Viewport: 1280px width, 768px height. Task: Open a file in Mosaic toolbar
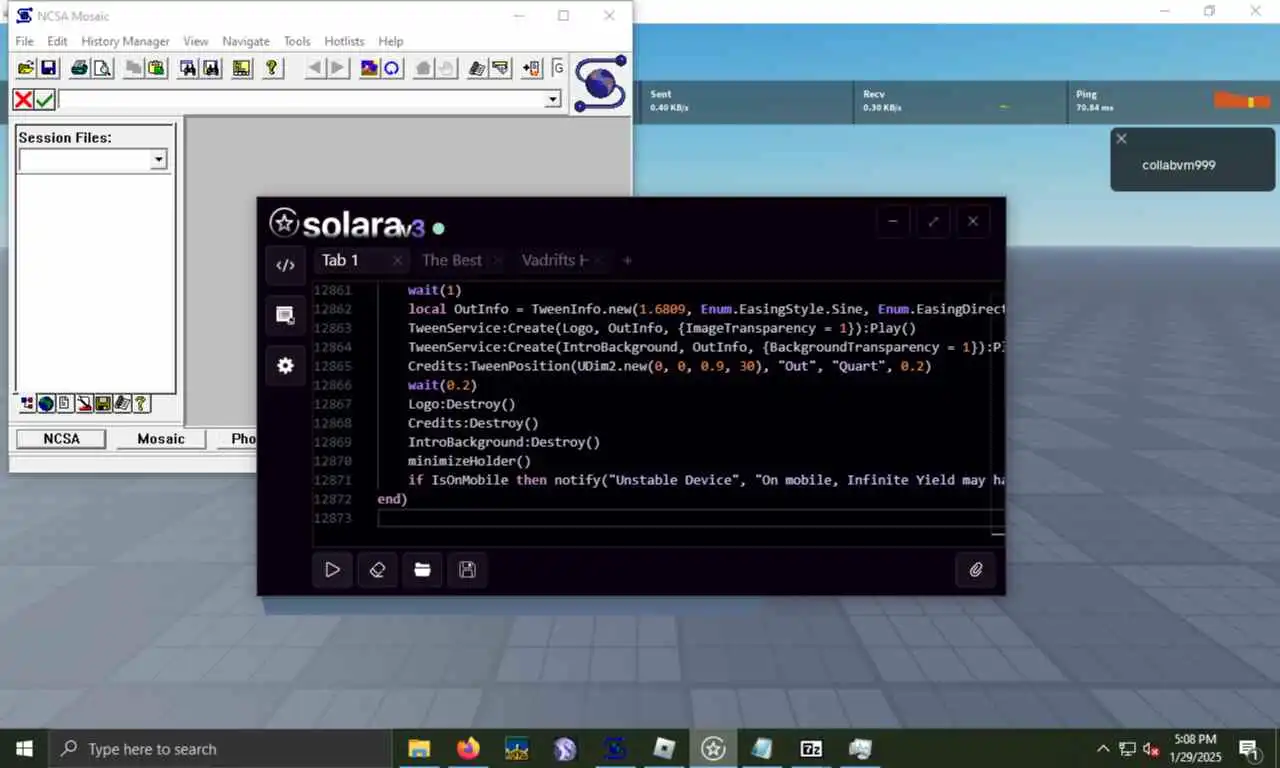pos(26,68)
